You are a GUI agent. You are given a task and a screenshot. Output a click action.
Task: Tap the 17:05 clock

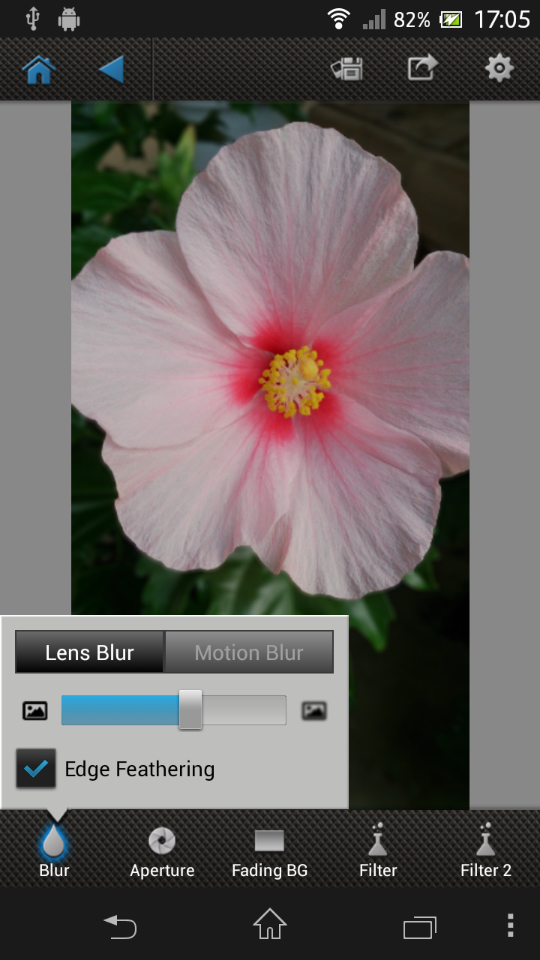click(502, 20)
